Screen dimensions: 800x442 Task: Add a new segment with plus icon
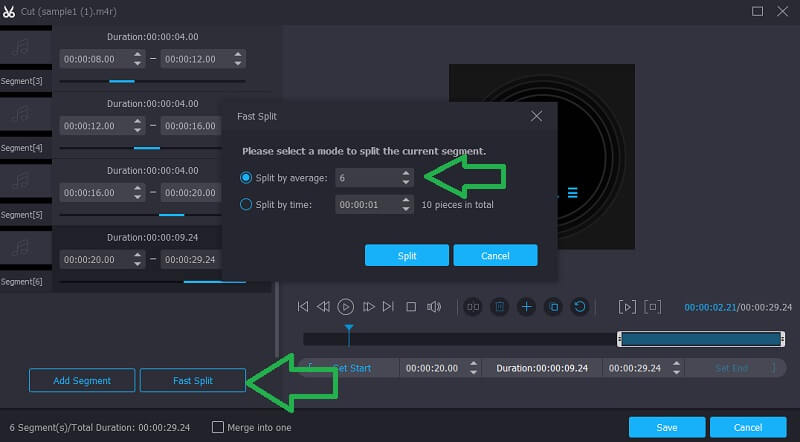(527, 307)
